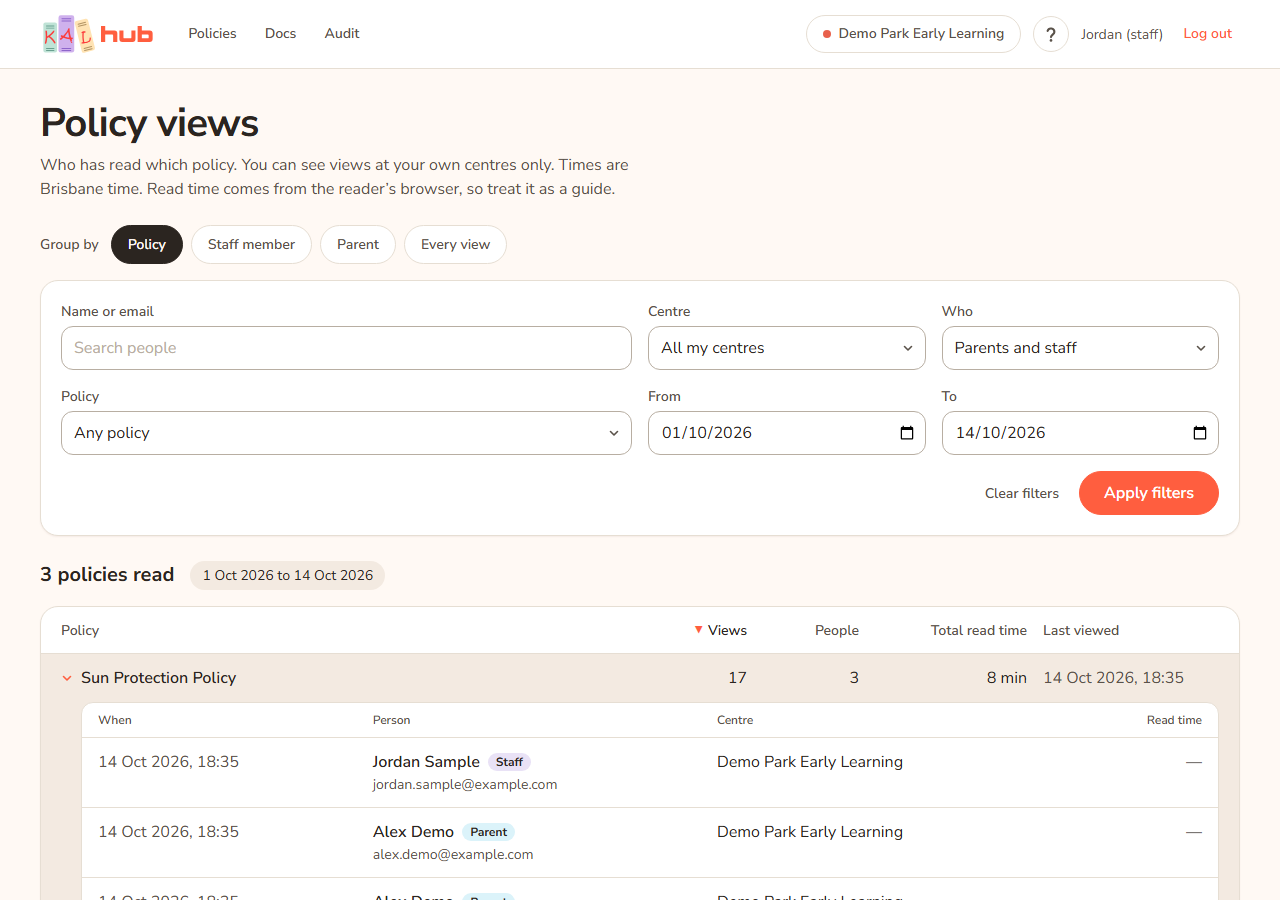Open the help question mark icon
The height and width of the screenshot is (900, 1280).
click(1050, 34)
